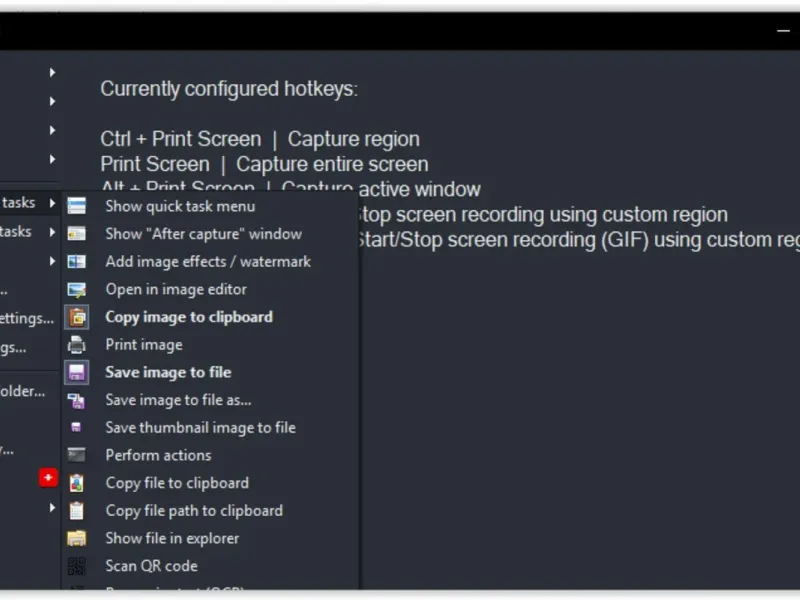Click the Perform actions terminal icon
The image size is (800, 600).
click(x=77, y=455)
